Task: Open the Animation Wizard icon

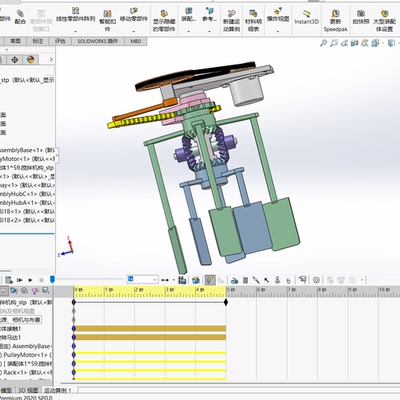Action: tap(196, 280)
